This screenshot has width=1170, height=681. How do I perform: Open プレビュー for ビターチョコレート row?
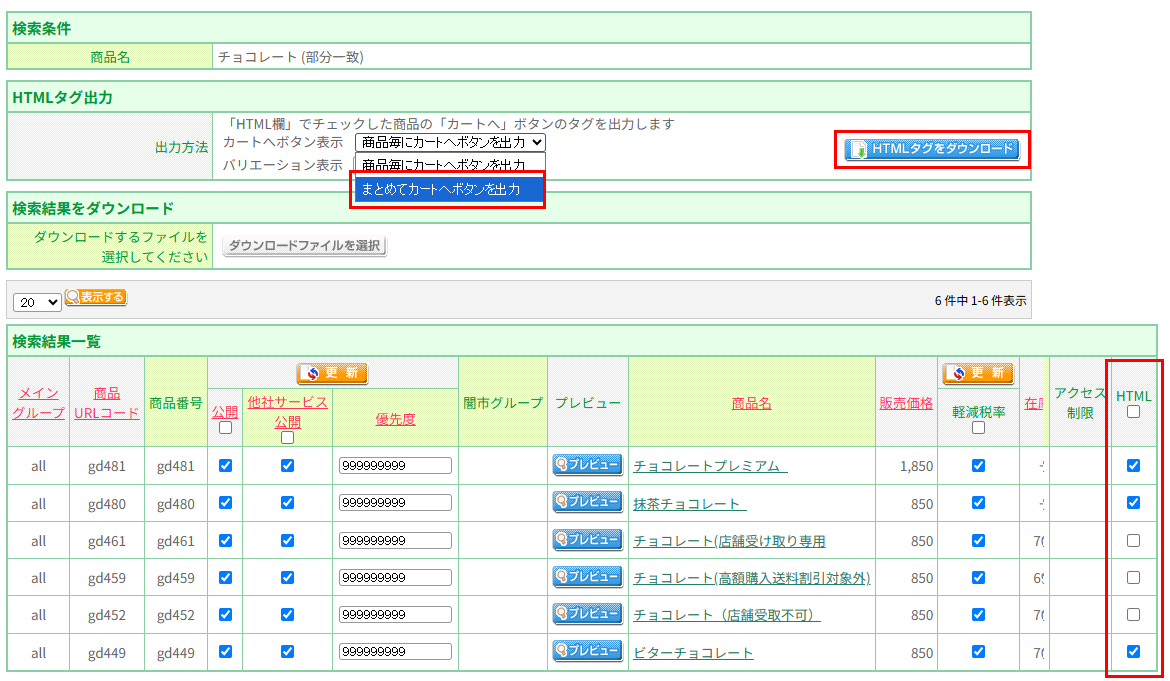(x=585, y=652)
